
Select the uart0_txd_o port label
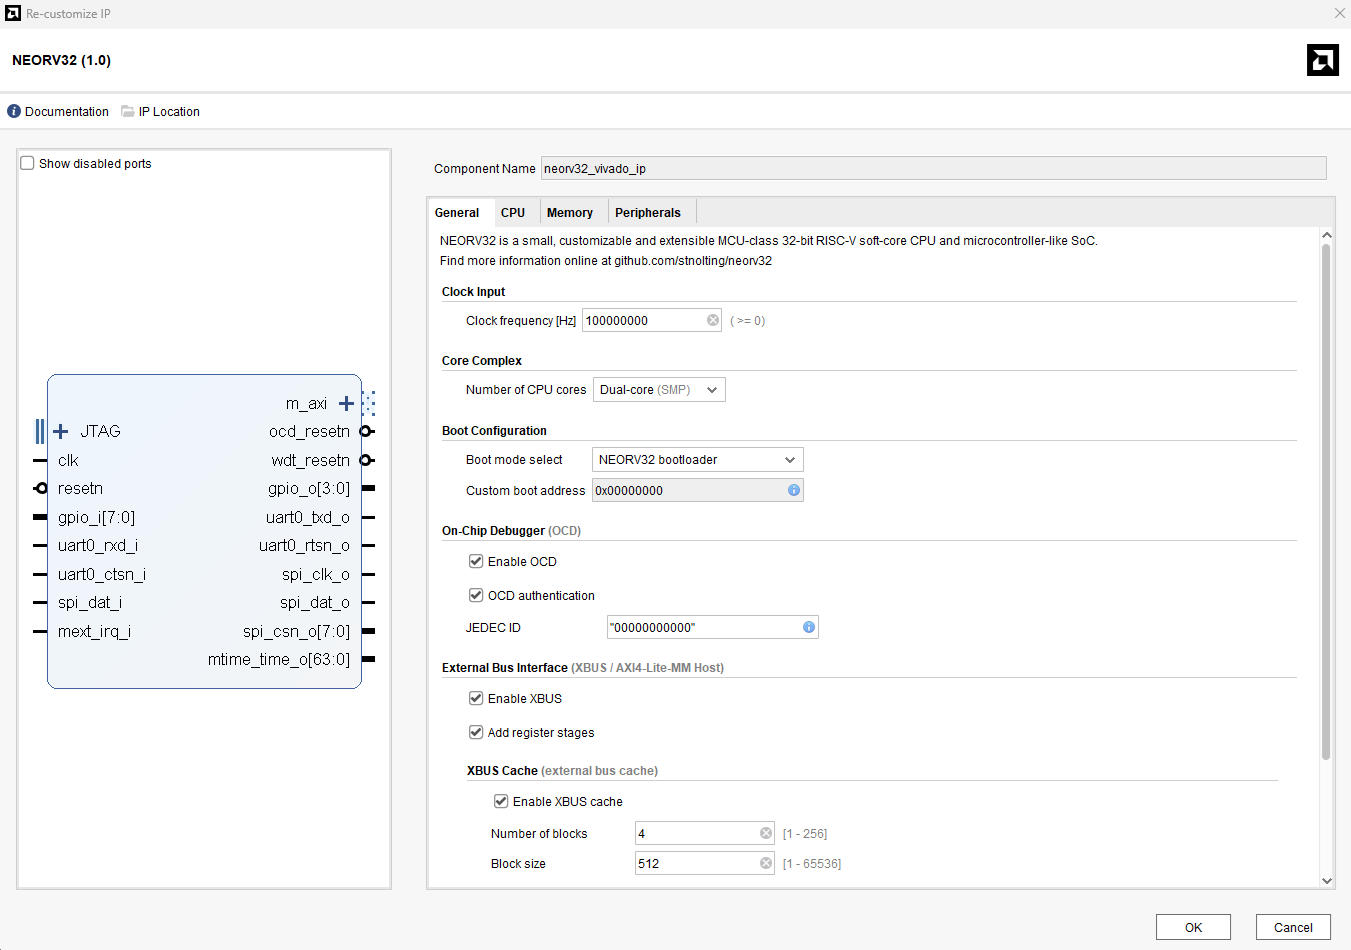click(308, 517)
